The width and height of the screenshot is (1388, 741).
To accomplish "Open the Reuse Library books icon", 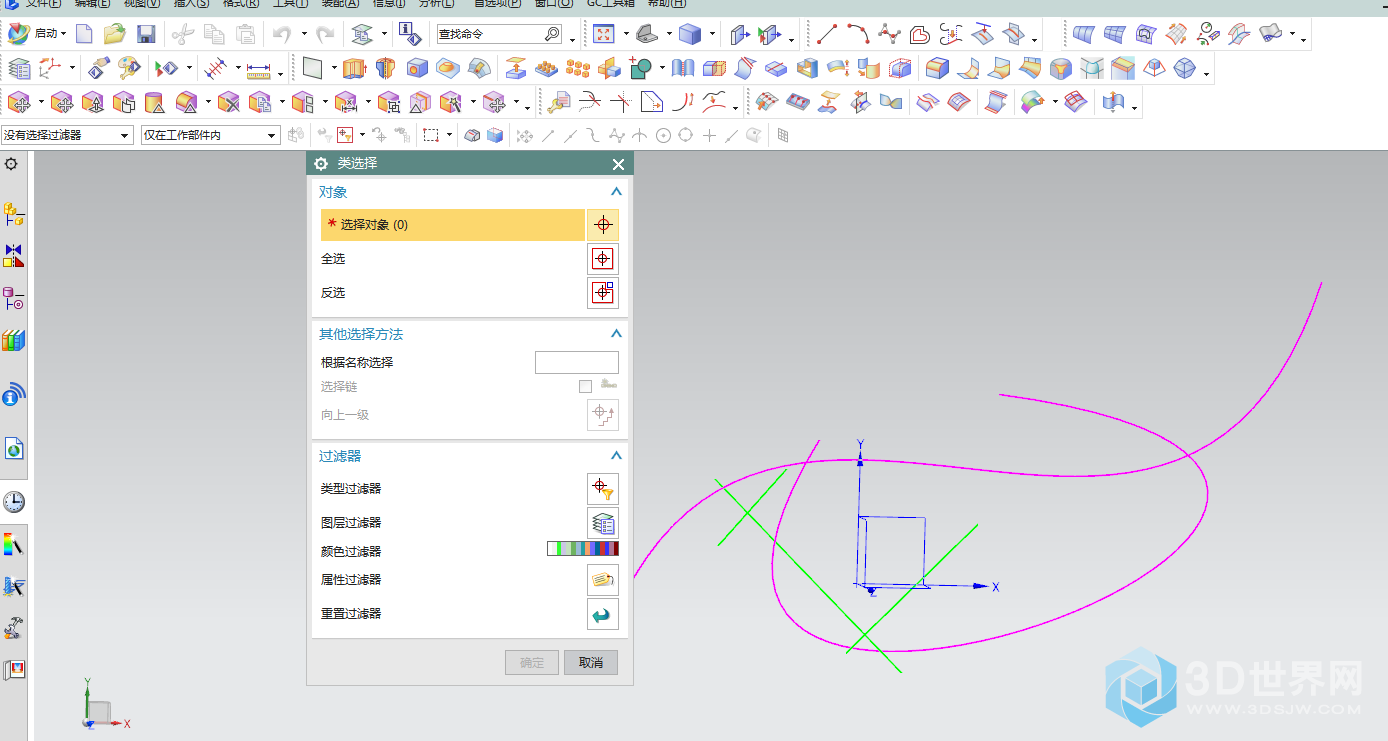I will [14, 341].
